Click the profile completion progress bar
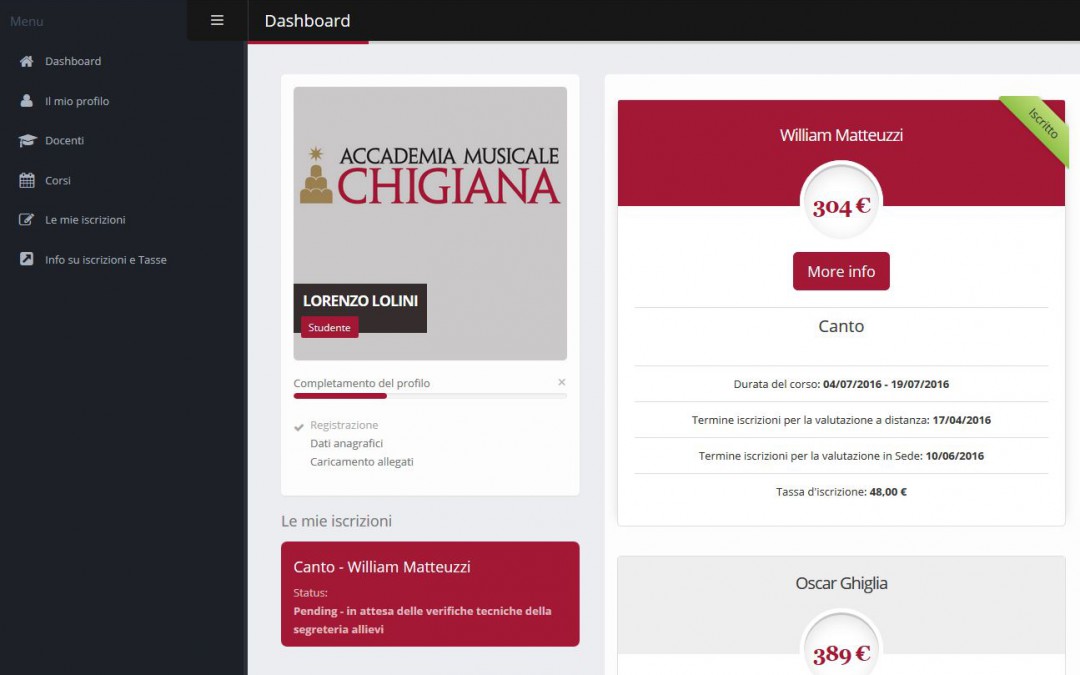 430,396
